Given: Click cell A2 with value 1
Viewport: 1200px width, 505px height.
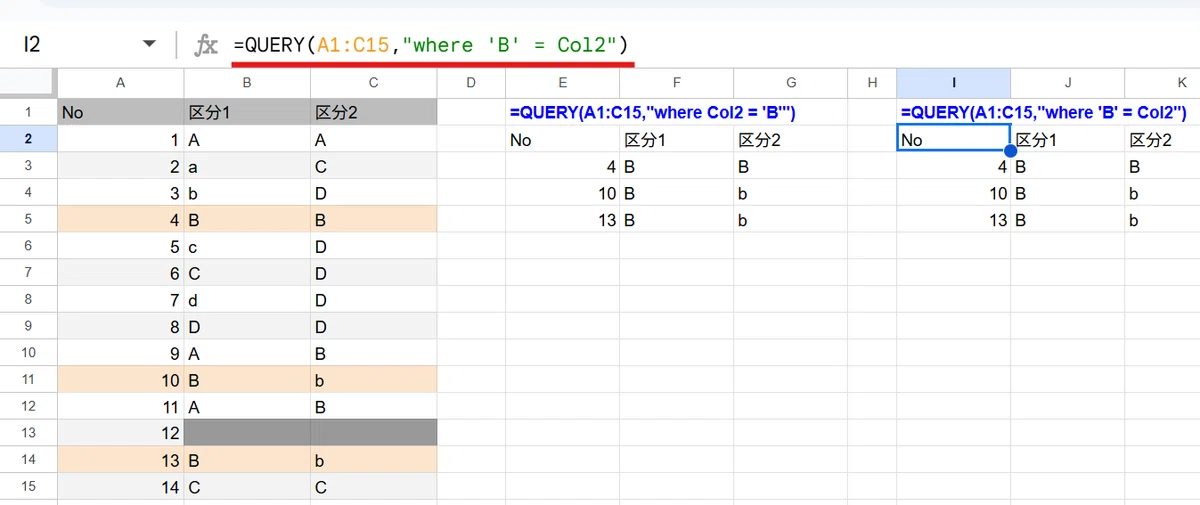Looking at the screenshot, I should click(x=121, y=139).
